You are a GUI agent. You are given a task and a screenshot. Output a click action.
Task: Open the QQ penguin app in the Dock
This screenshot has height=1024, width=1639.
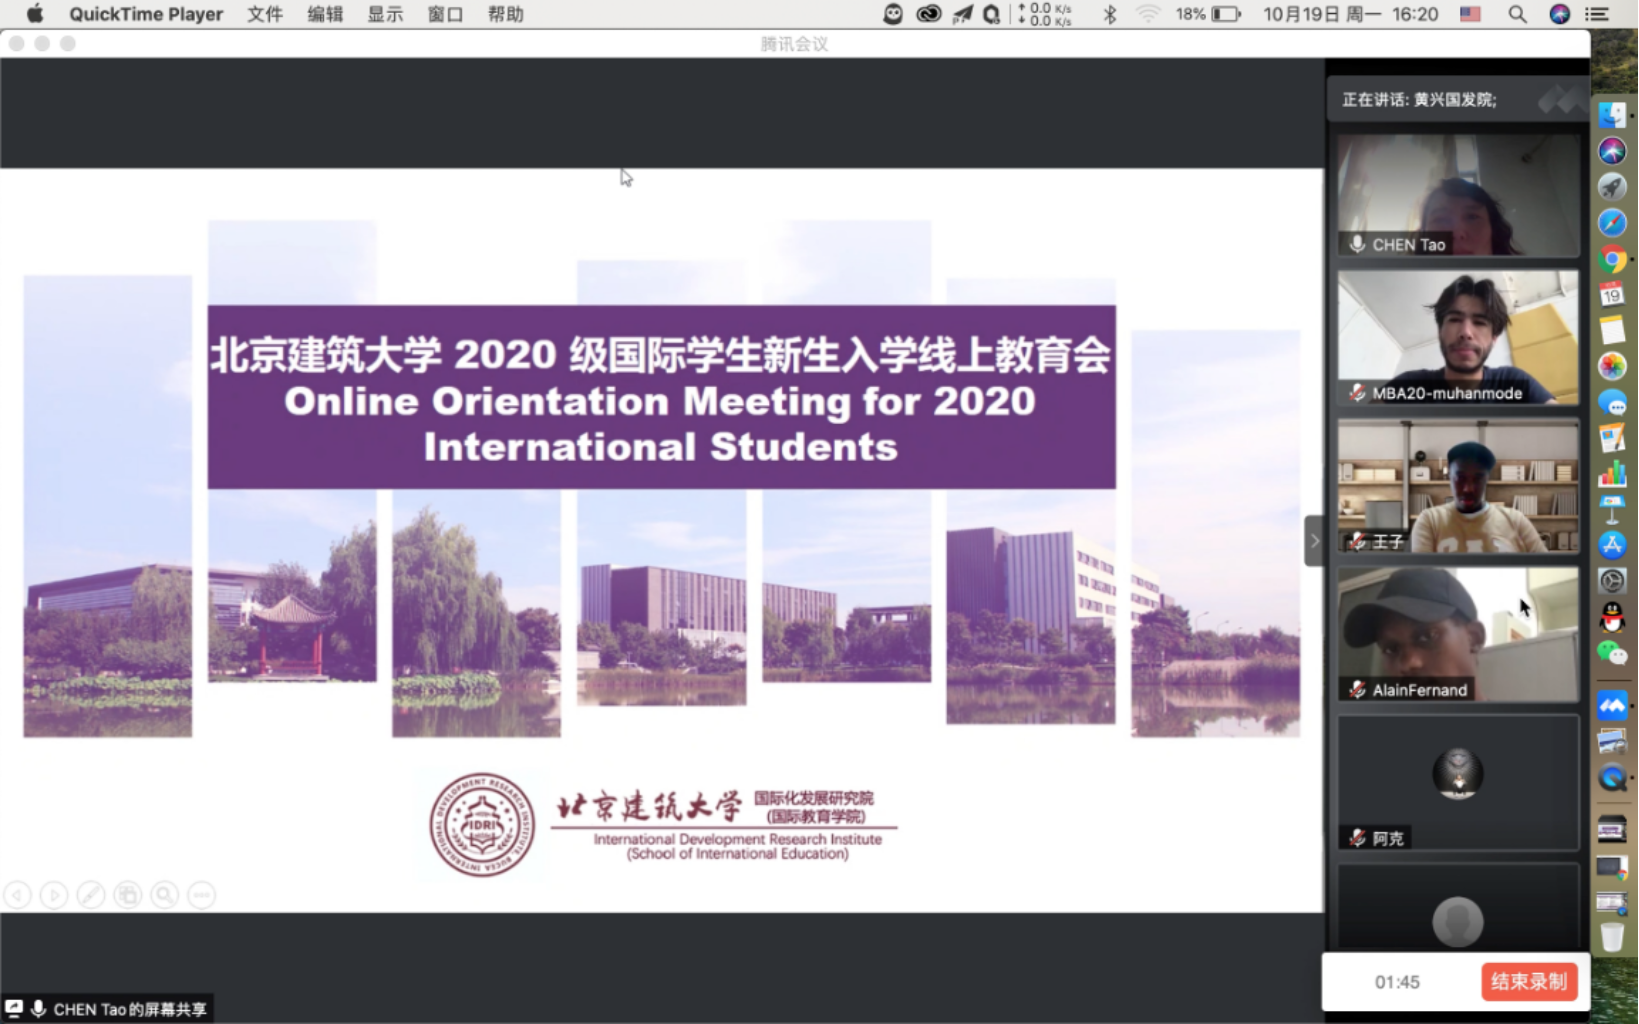coord(1612,618)
